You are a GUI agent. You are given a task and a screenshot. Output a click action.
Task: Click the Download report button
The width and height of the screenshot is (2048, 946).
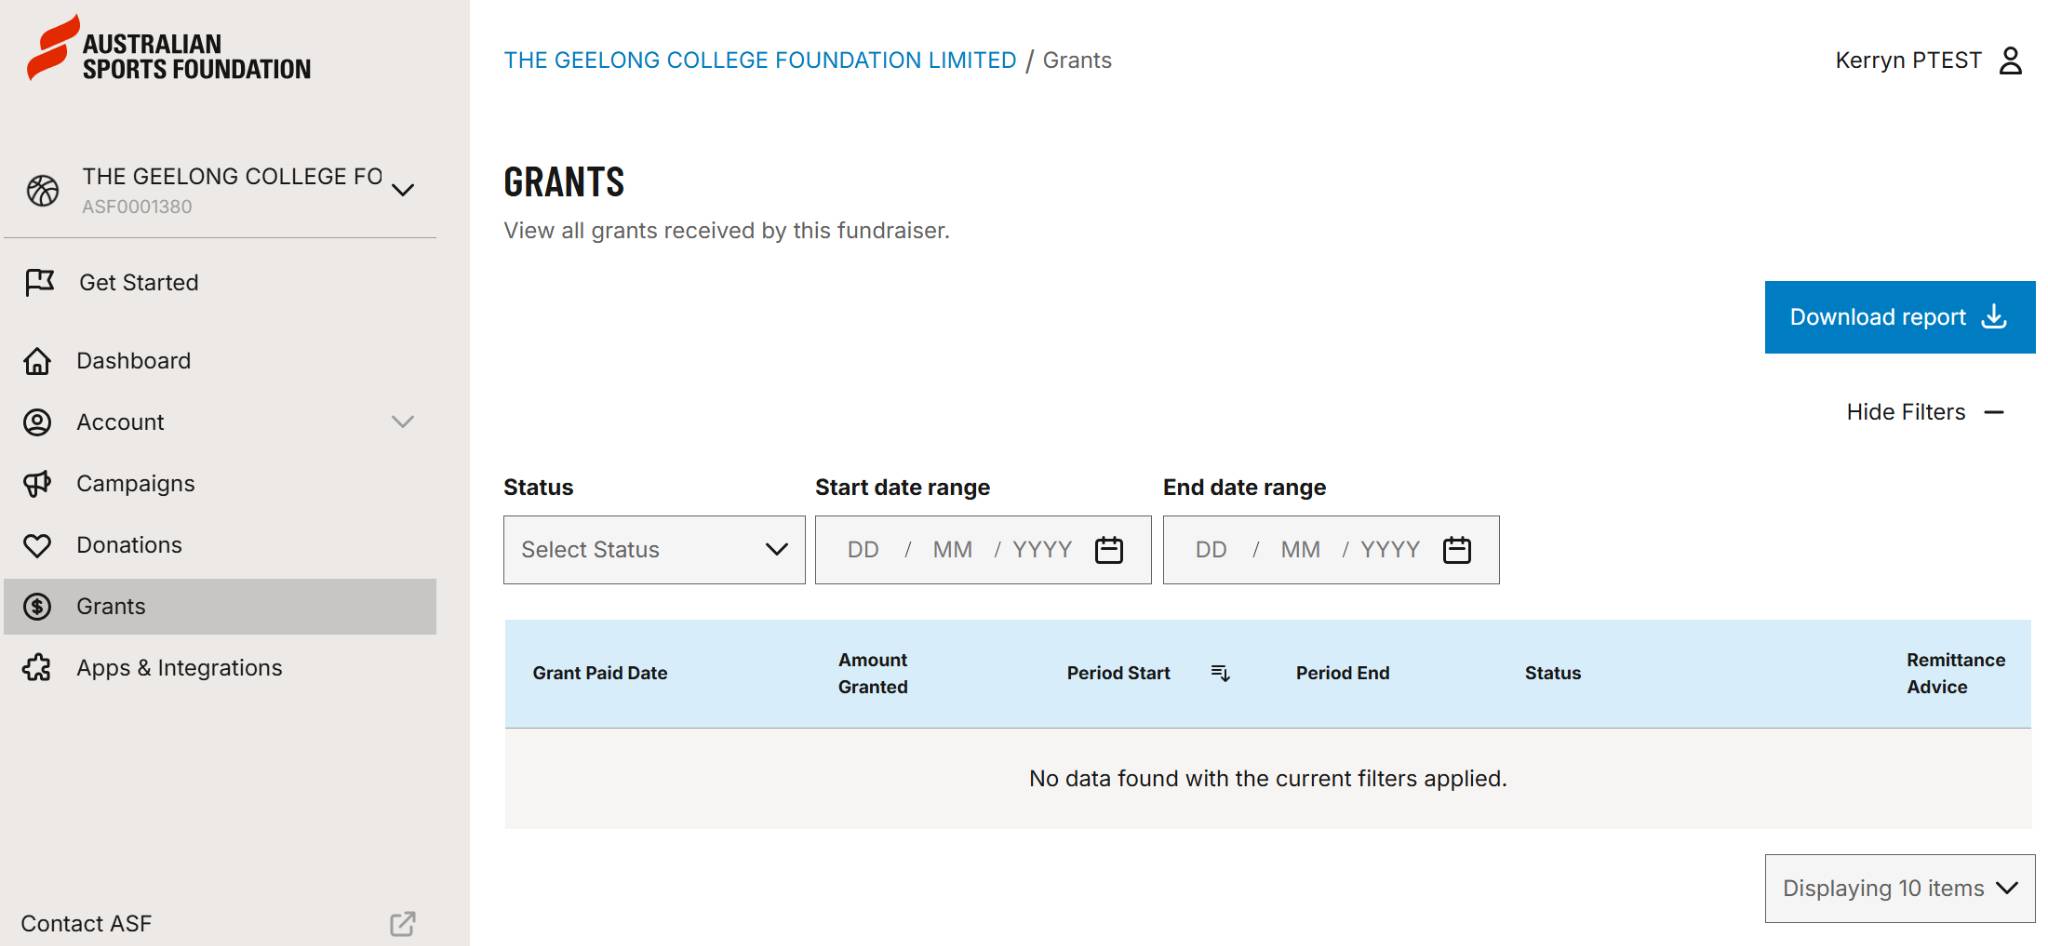tap(1900, 317)
